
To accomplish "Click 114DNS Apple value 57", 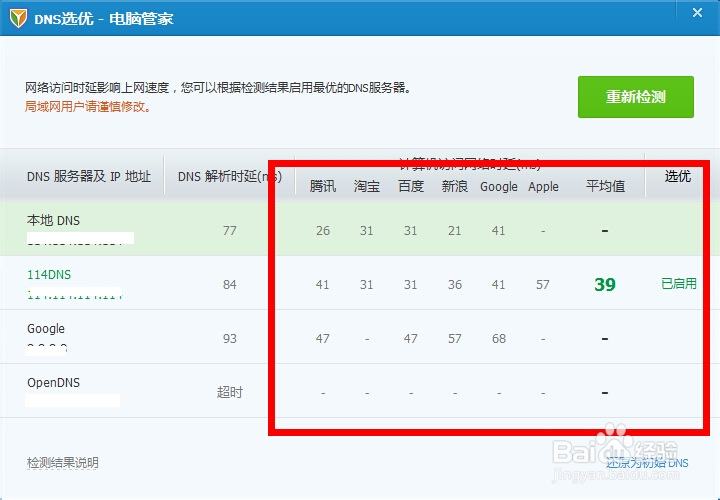I will pyautogui.click(x=543, y=285).
